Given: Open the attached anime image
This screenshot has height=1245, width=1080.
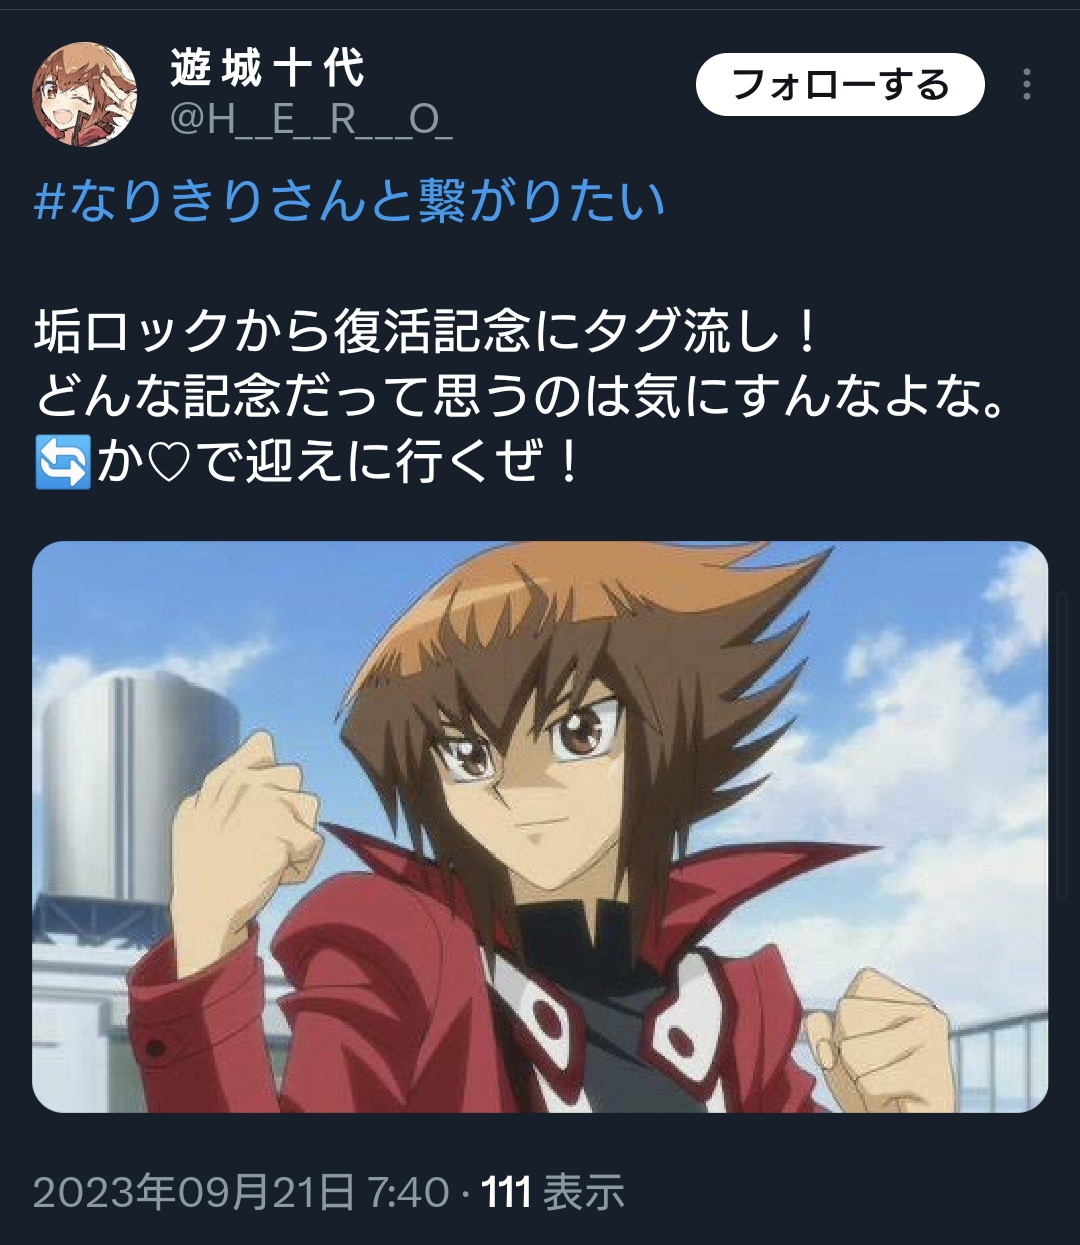Looking at the screenshot, I should [x=540, y=827].
